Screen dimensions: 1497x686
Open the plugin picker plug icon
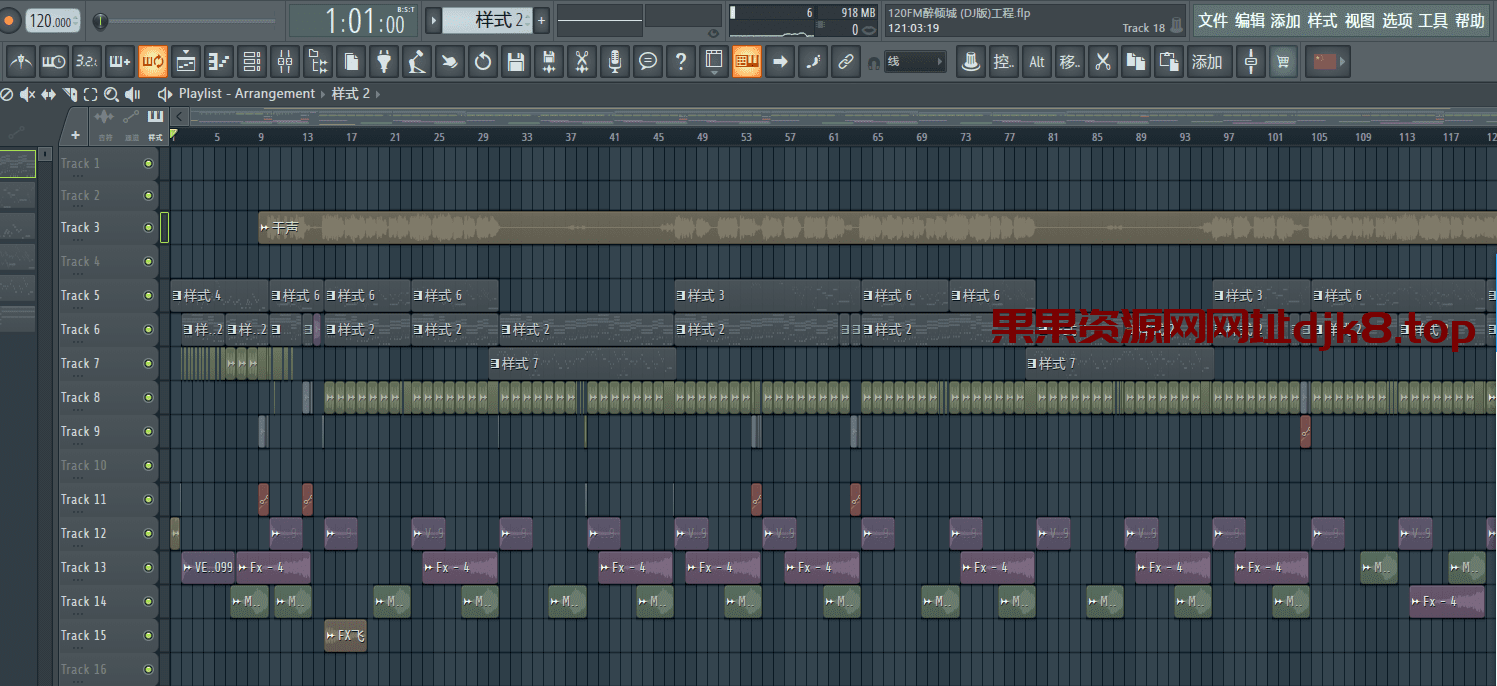(383, 62)
